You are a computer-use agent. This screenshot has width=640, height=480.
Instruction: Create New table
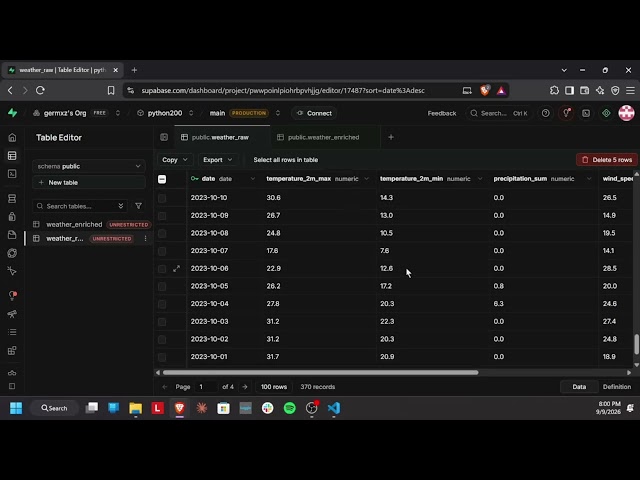pos(89,182)
